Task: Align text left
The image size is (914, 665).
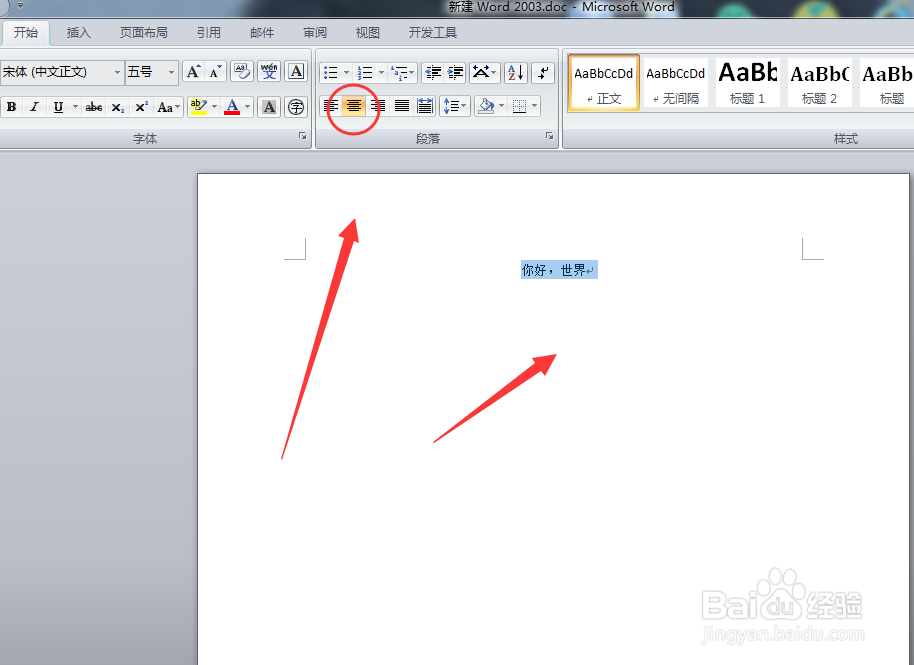Action: pos(331,106)
